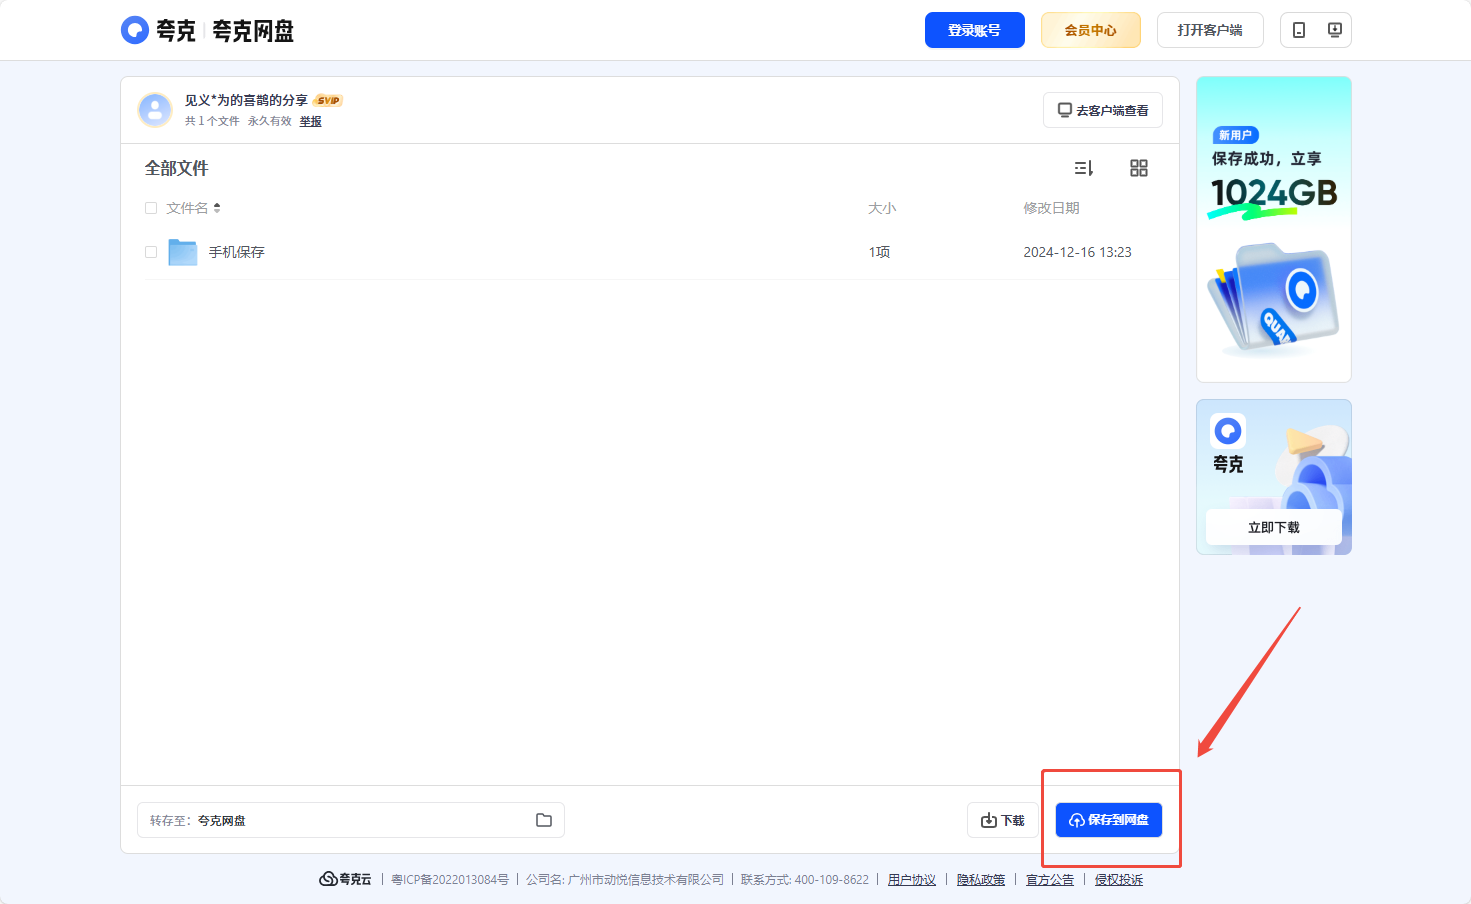Switch to grid view icon
The height and width of the screenshot is (904, 1471).
click(x=1139, y=168)
